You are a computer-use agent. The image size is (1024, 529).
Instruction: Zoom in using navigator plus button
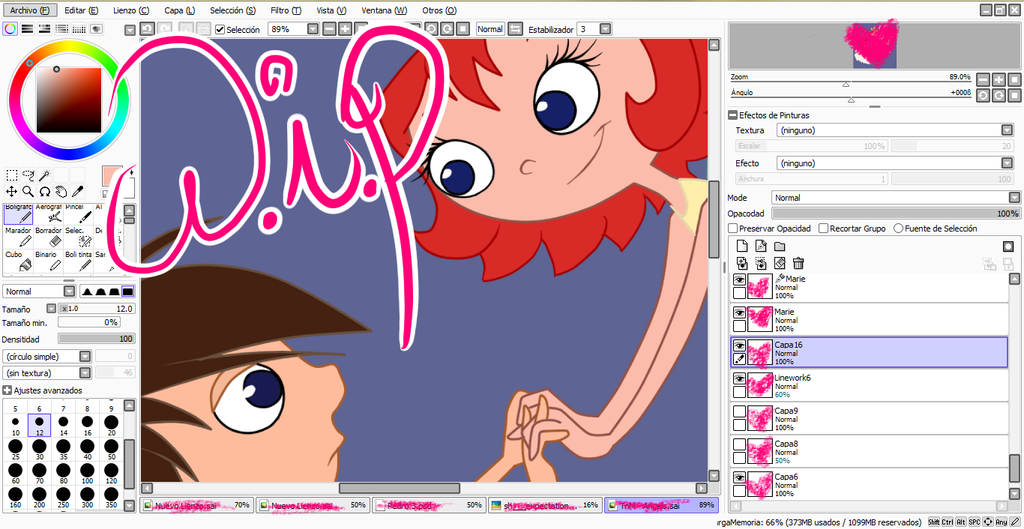pyautogui.click(x=999, y=79)
